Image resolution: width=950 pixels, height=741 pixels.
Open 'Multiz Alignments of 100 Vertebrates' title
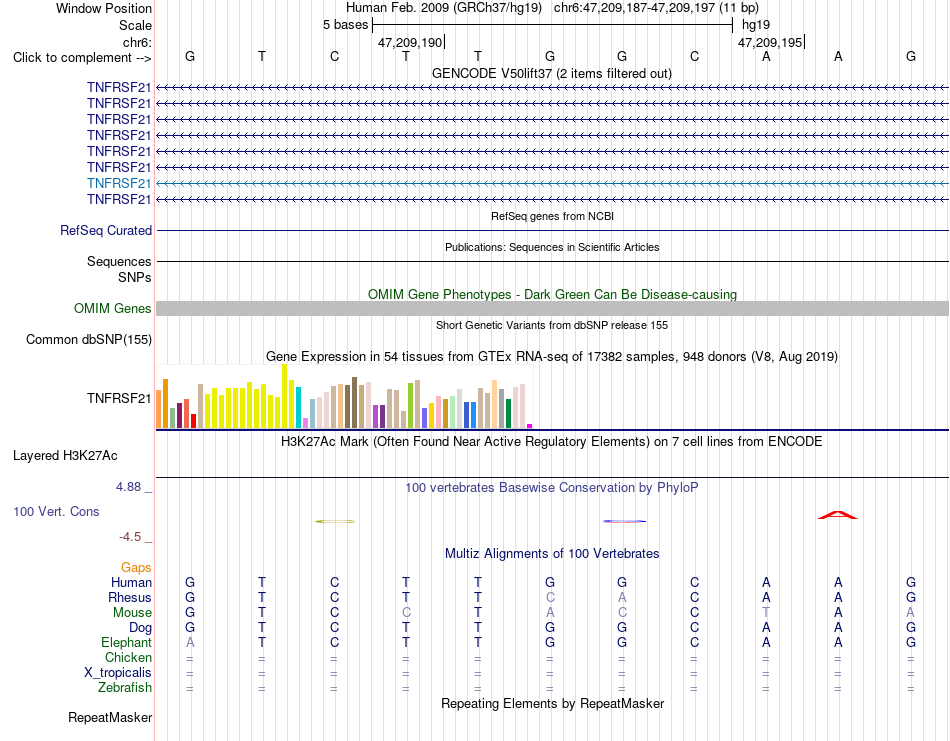coord(552,553)
